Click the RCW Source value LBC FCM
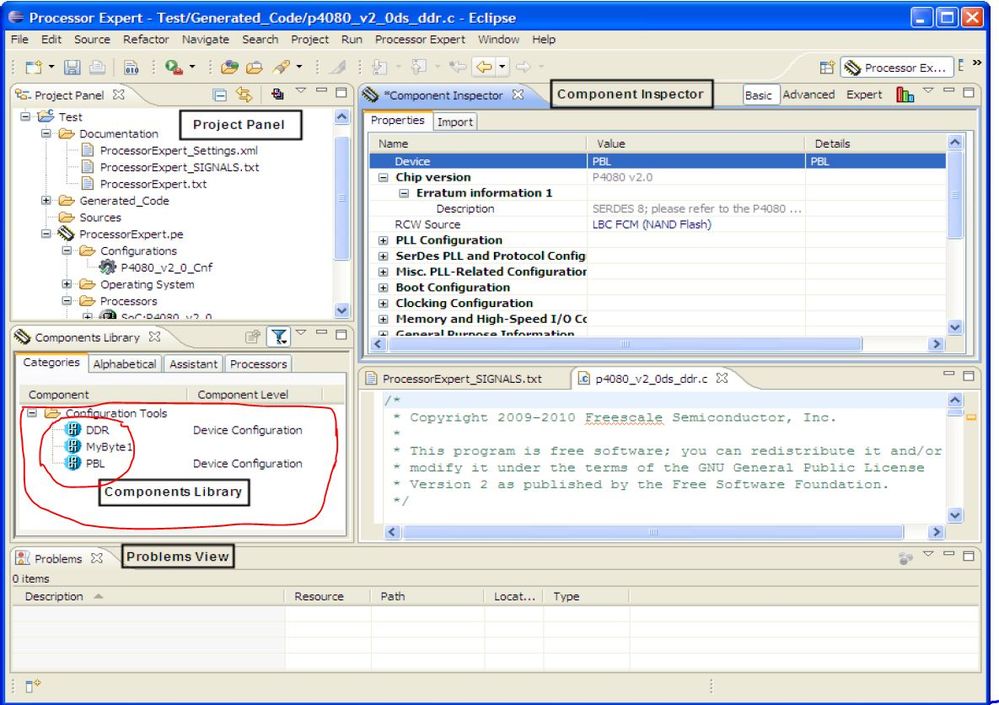 click(651, 224)
